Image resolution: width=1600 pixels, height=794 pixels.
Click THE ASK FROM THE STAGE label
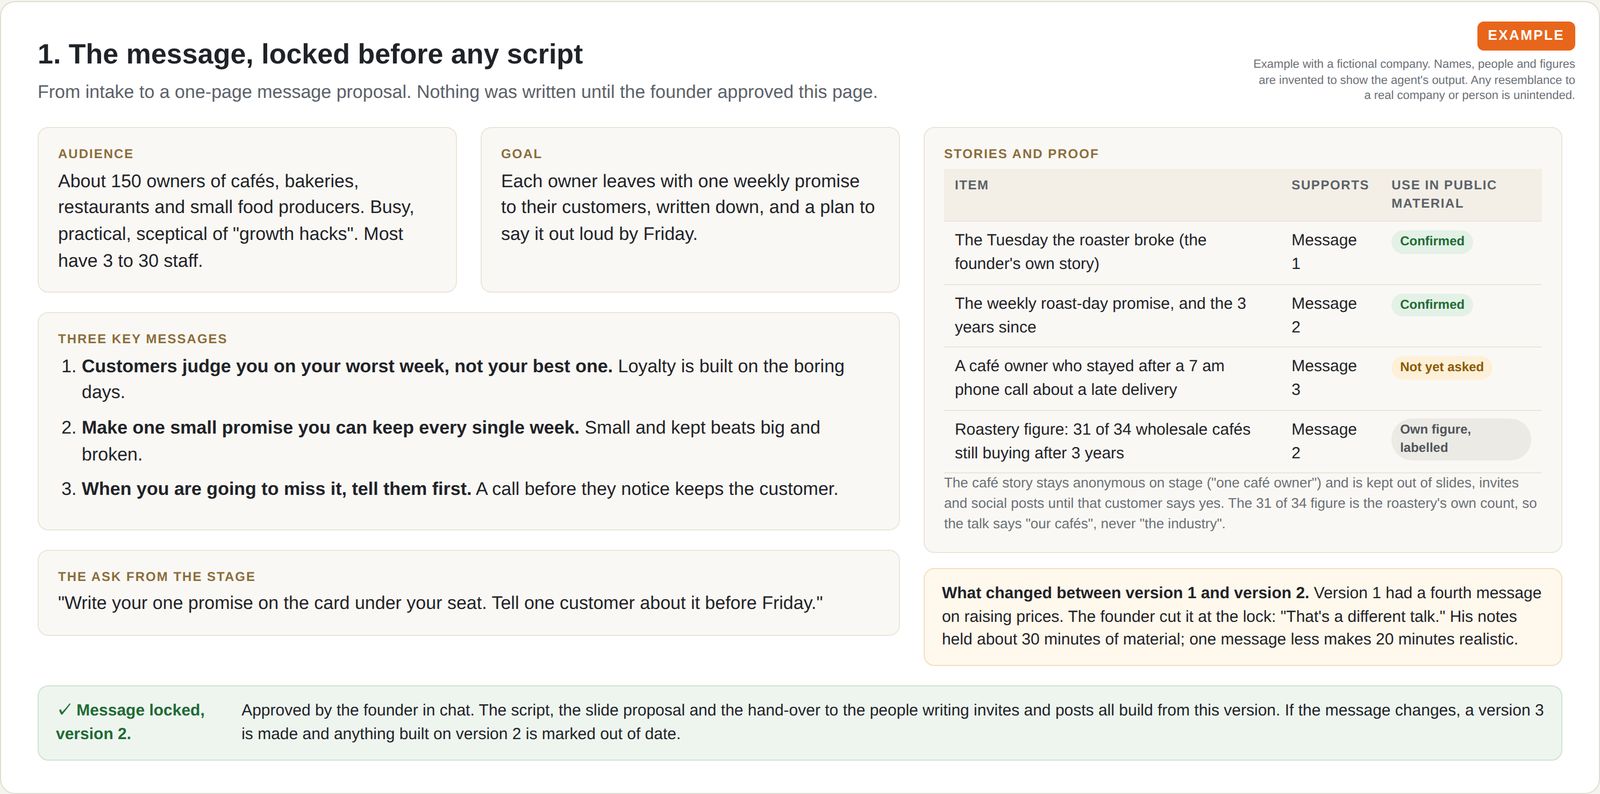click(156, 577)
